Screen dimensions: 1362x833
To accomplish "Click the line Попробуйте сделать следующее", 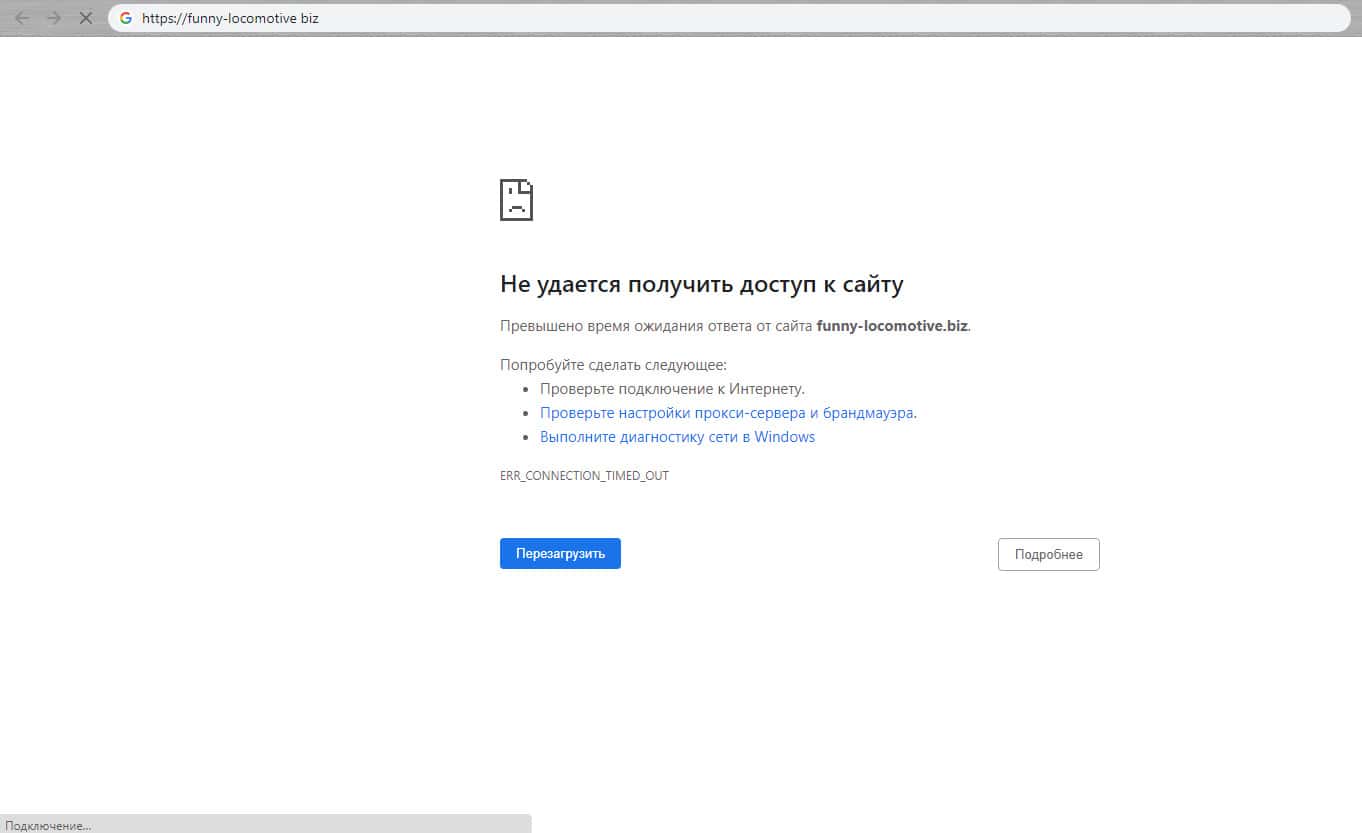I will click(x=613, y=365).
